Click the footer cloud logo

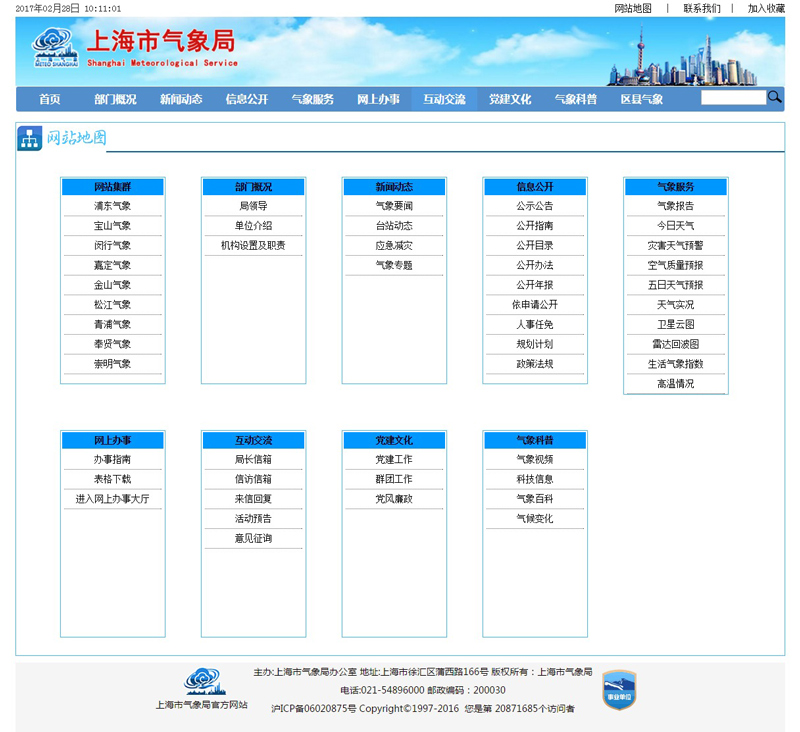pos(205,681)
